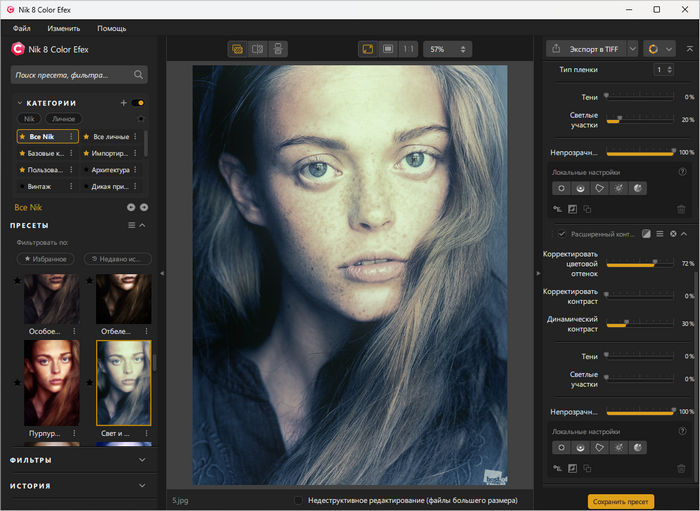Enable Недеструктивное редактирование checkbox
Image resolution: width=700 pixels, height=511 pixels.
[x=299, y=499]
